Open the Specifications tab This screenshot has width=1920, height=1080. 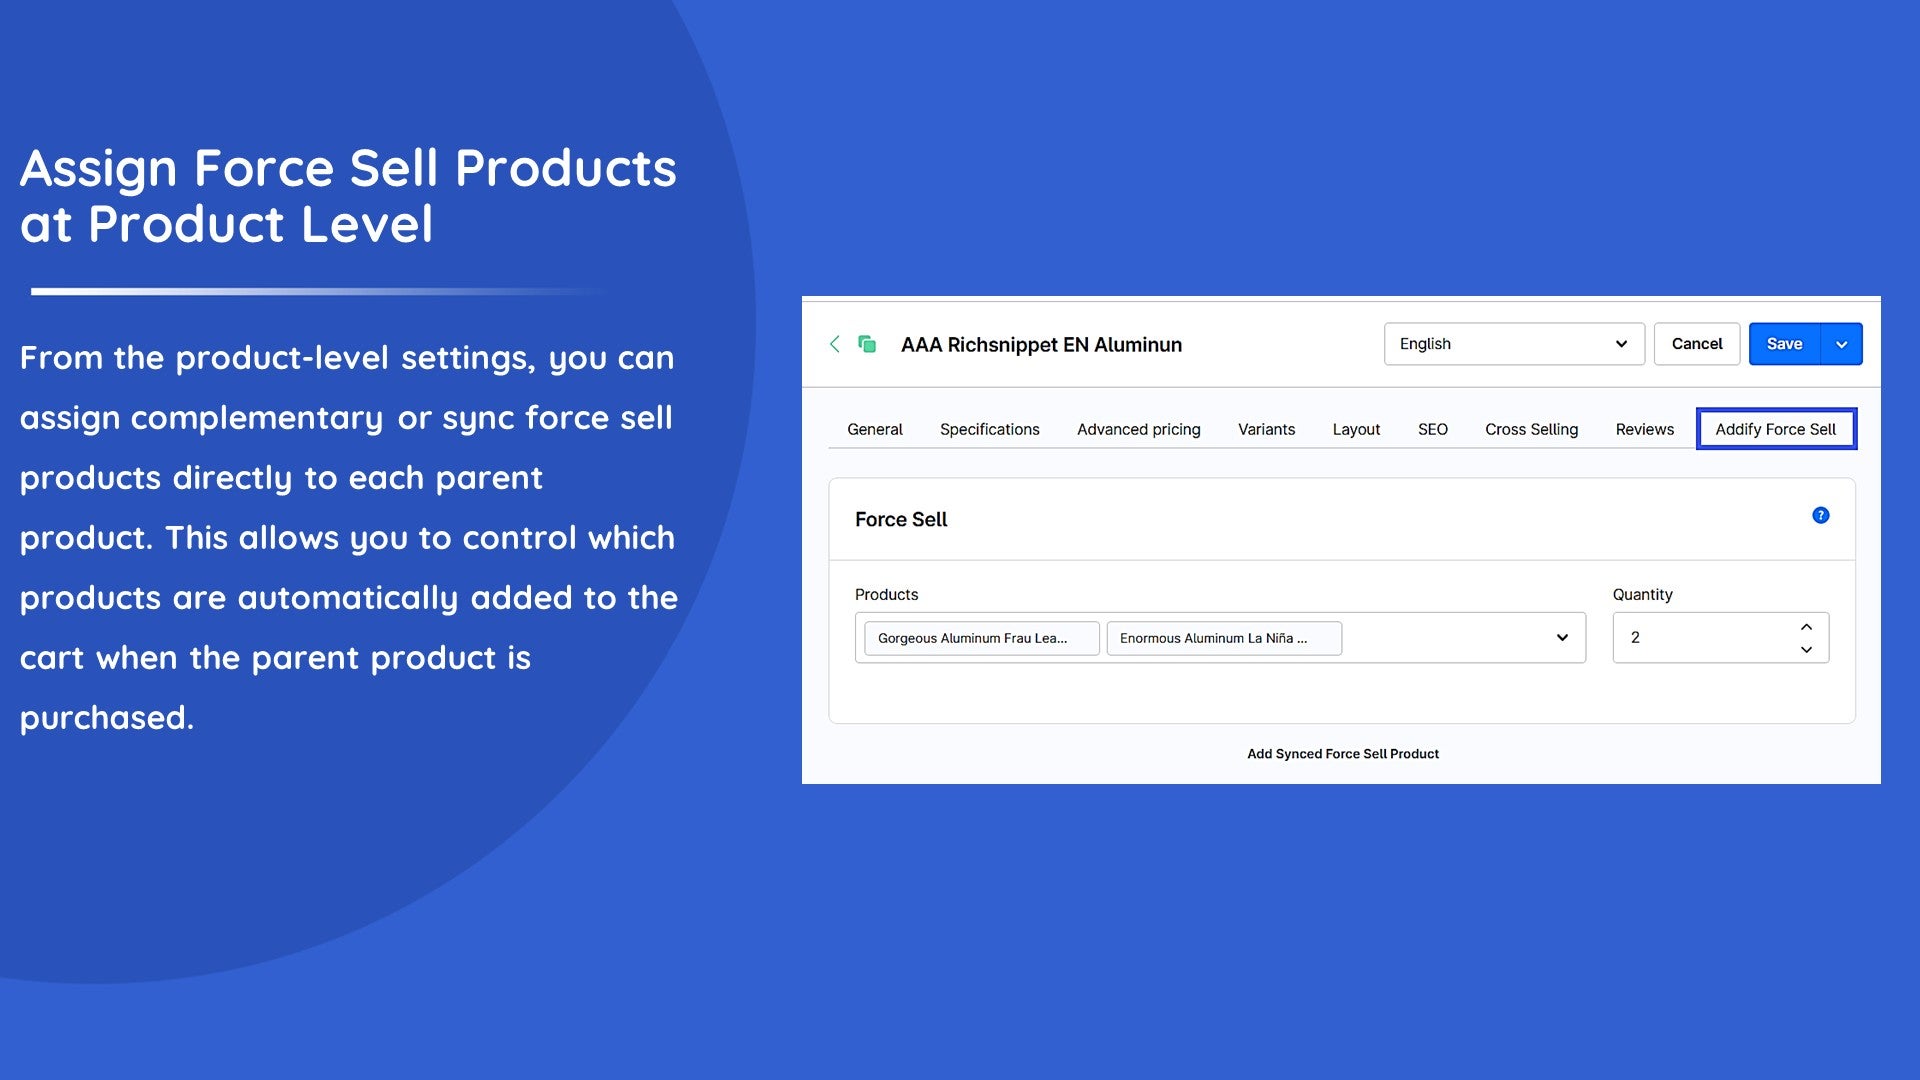point(989,429)
